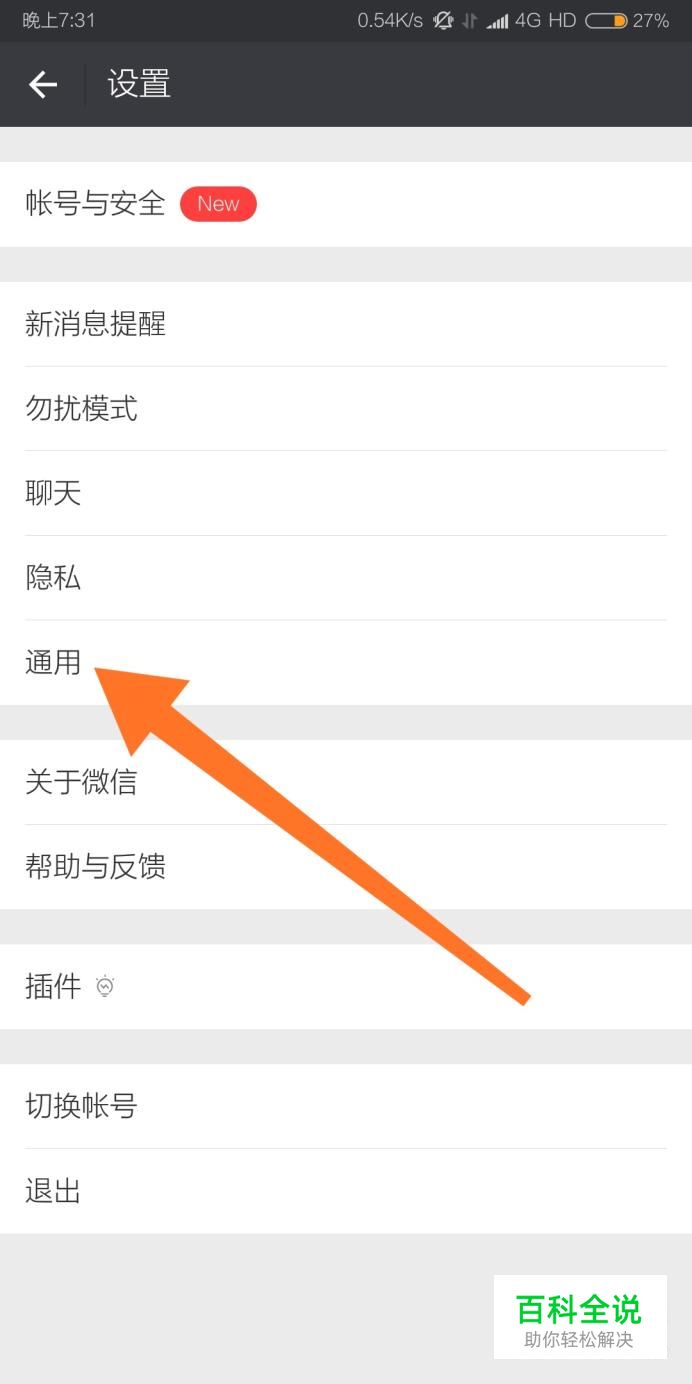Open the 通用 settings entry
This screenshot has width=692, height=1384.
(x=346, y=662)
